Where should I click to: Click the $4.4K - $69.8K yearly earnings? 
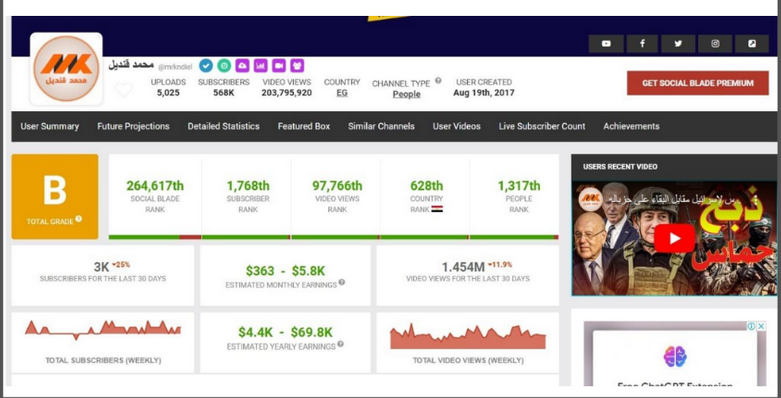click(x=285, y=332)
